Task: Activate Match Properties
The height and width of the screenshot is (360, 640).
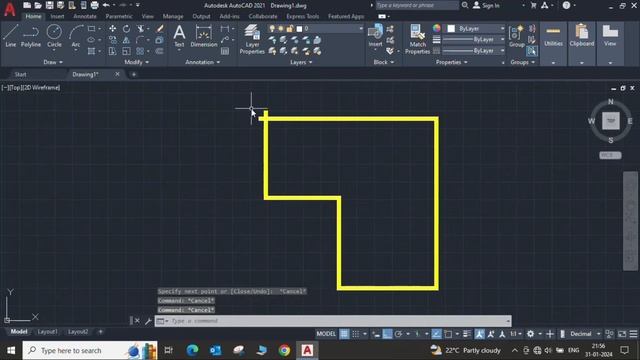Action: (x=417, y=39)
